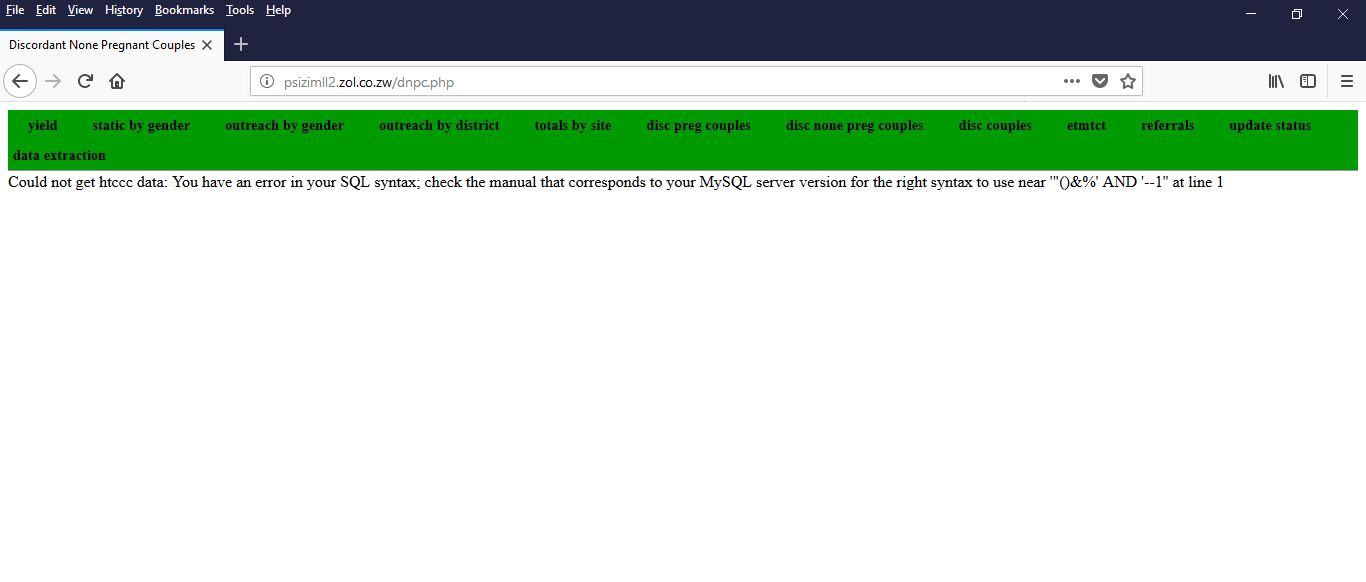1366x582 pixels.
Task: Click the browser back arrow button
Action: point(20,81)
